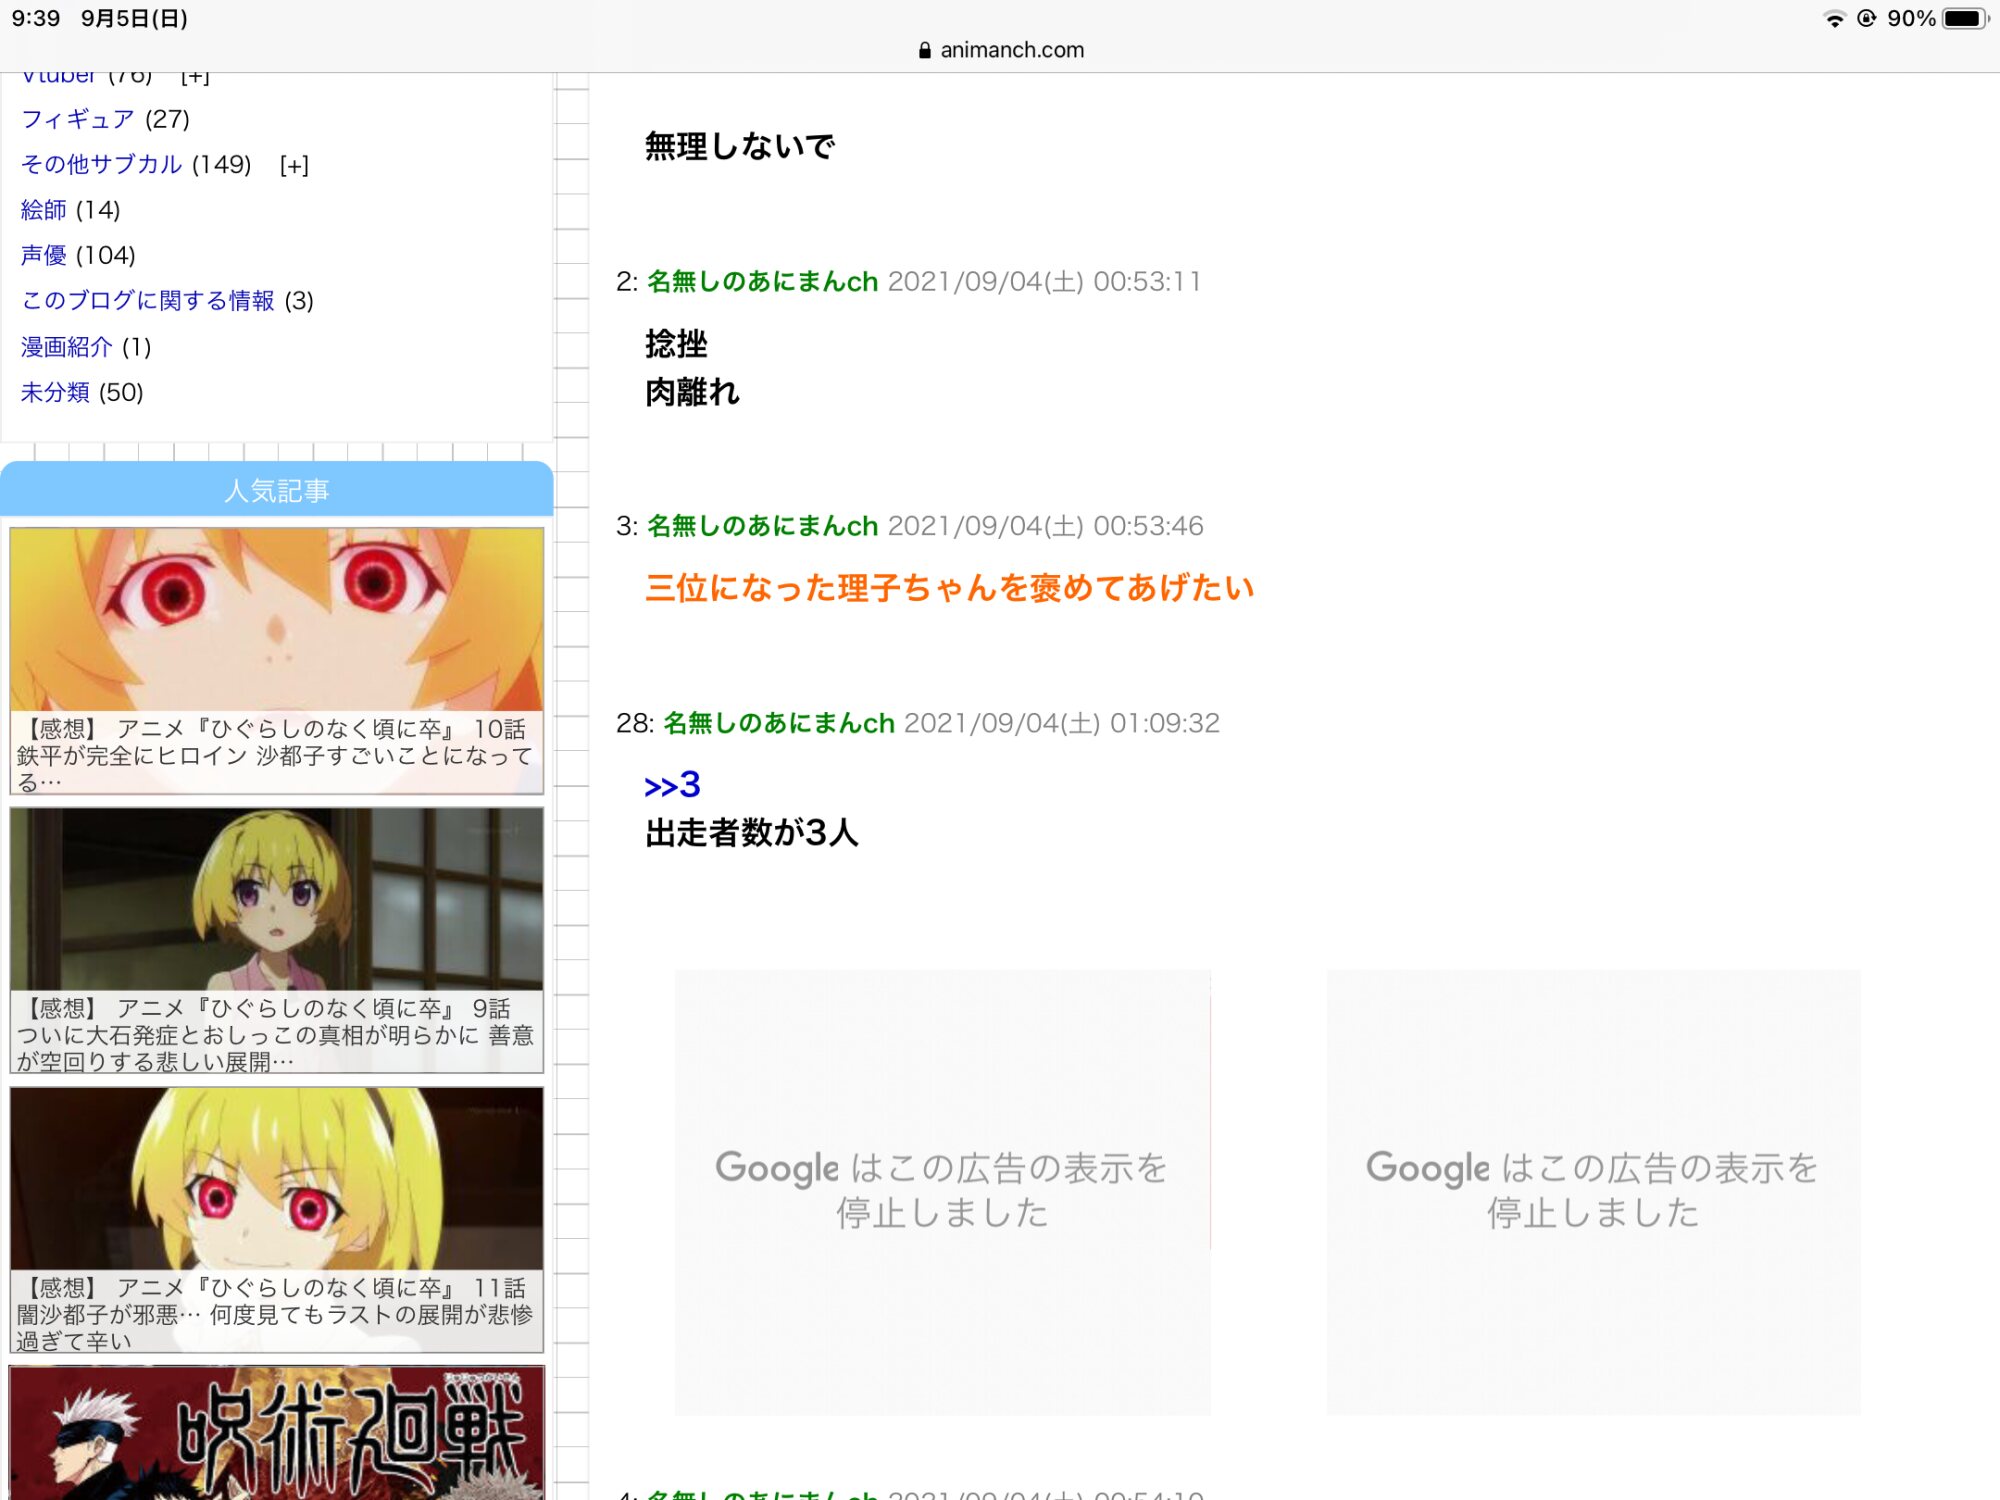Tap the rotation lock status icon
2000x1500 pixels.
1866,18
